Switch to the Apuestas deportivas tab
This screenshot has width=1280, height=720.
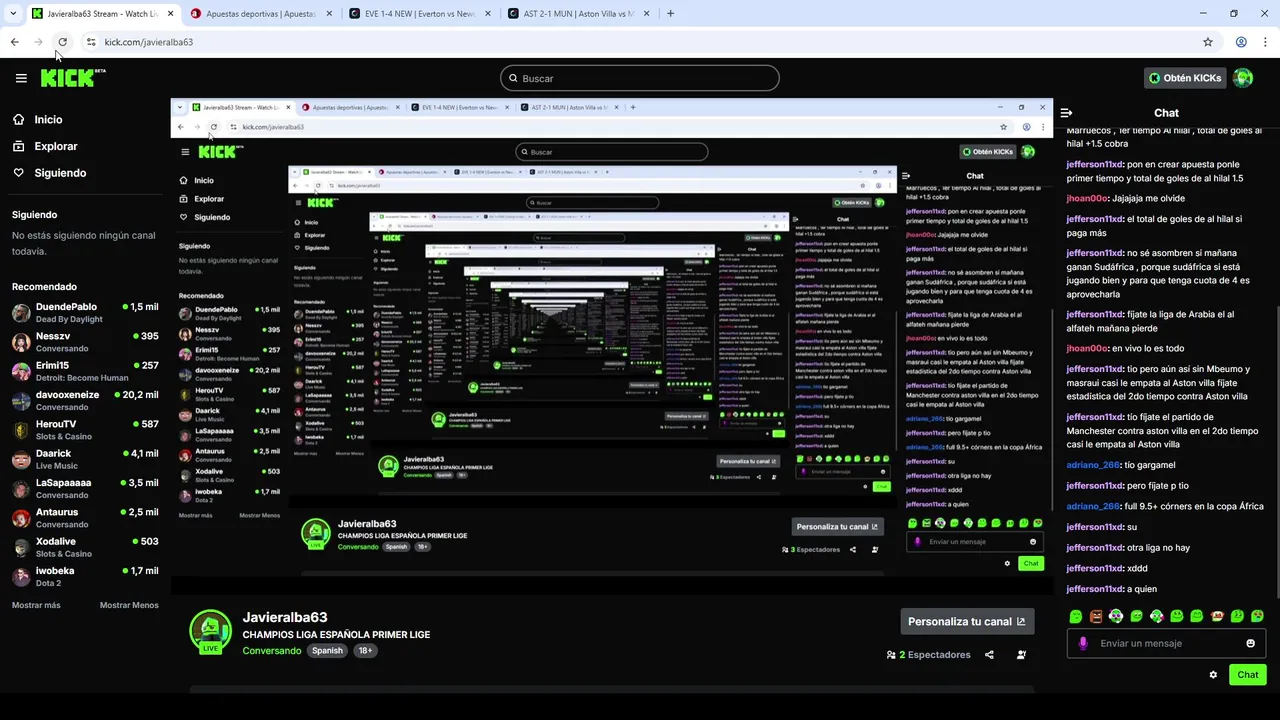(262, 14)
